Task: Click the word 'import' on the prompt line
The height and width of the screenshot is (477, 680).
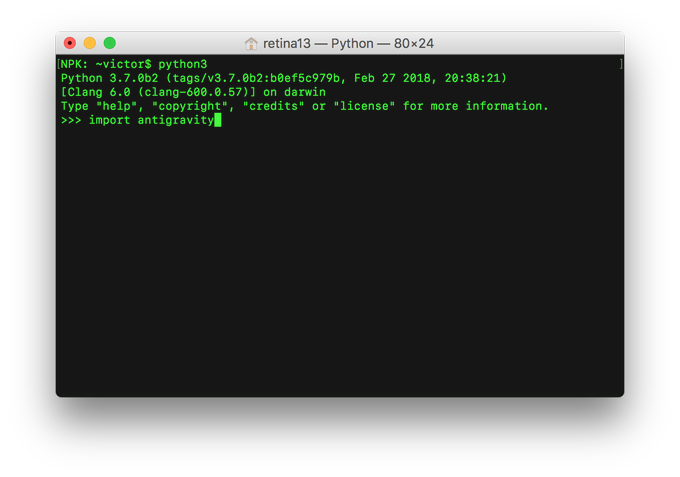Action: pos(110,120)
